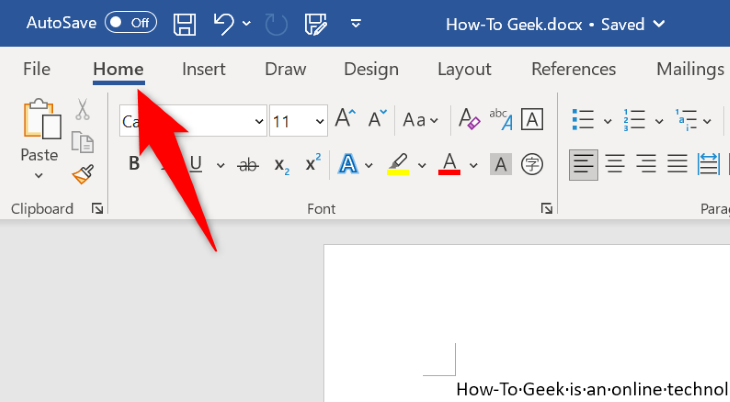Screen dimensions: 730x402
Task: Apply subscript formatting
Action: click(x=282, y=164)
